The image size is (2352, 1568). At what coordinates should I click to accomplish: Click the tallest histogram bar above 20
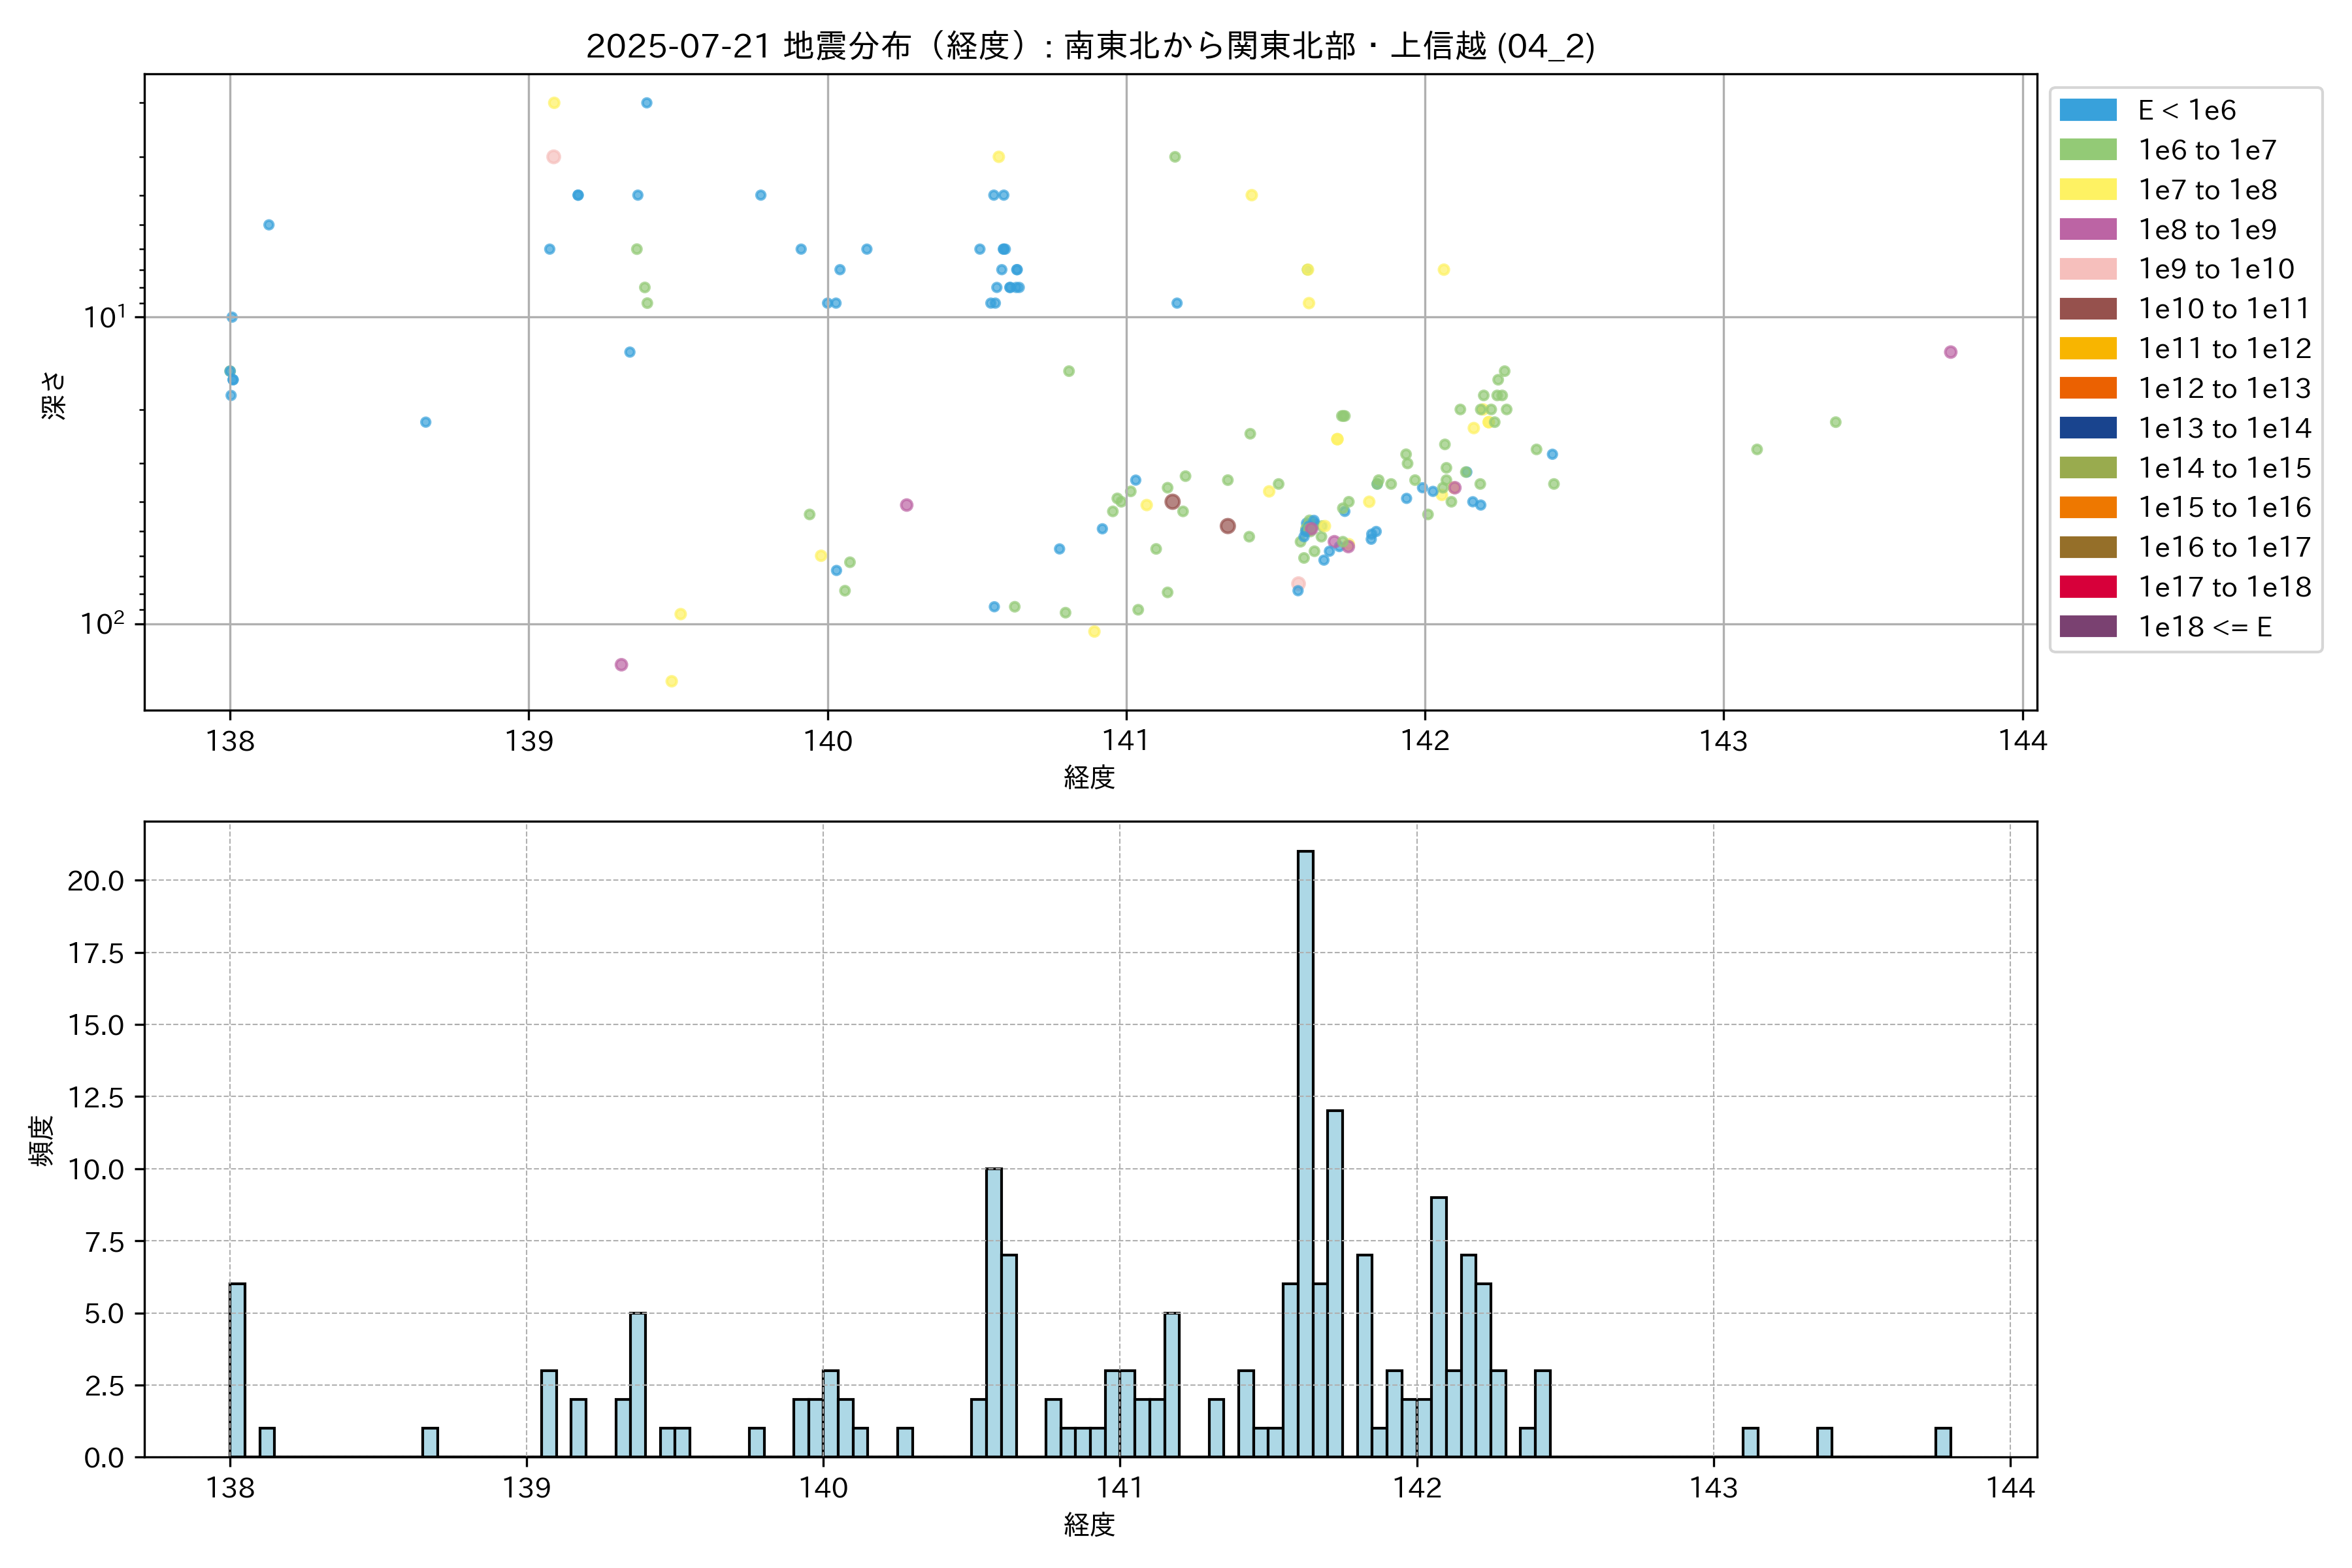pos(1305,1150)
